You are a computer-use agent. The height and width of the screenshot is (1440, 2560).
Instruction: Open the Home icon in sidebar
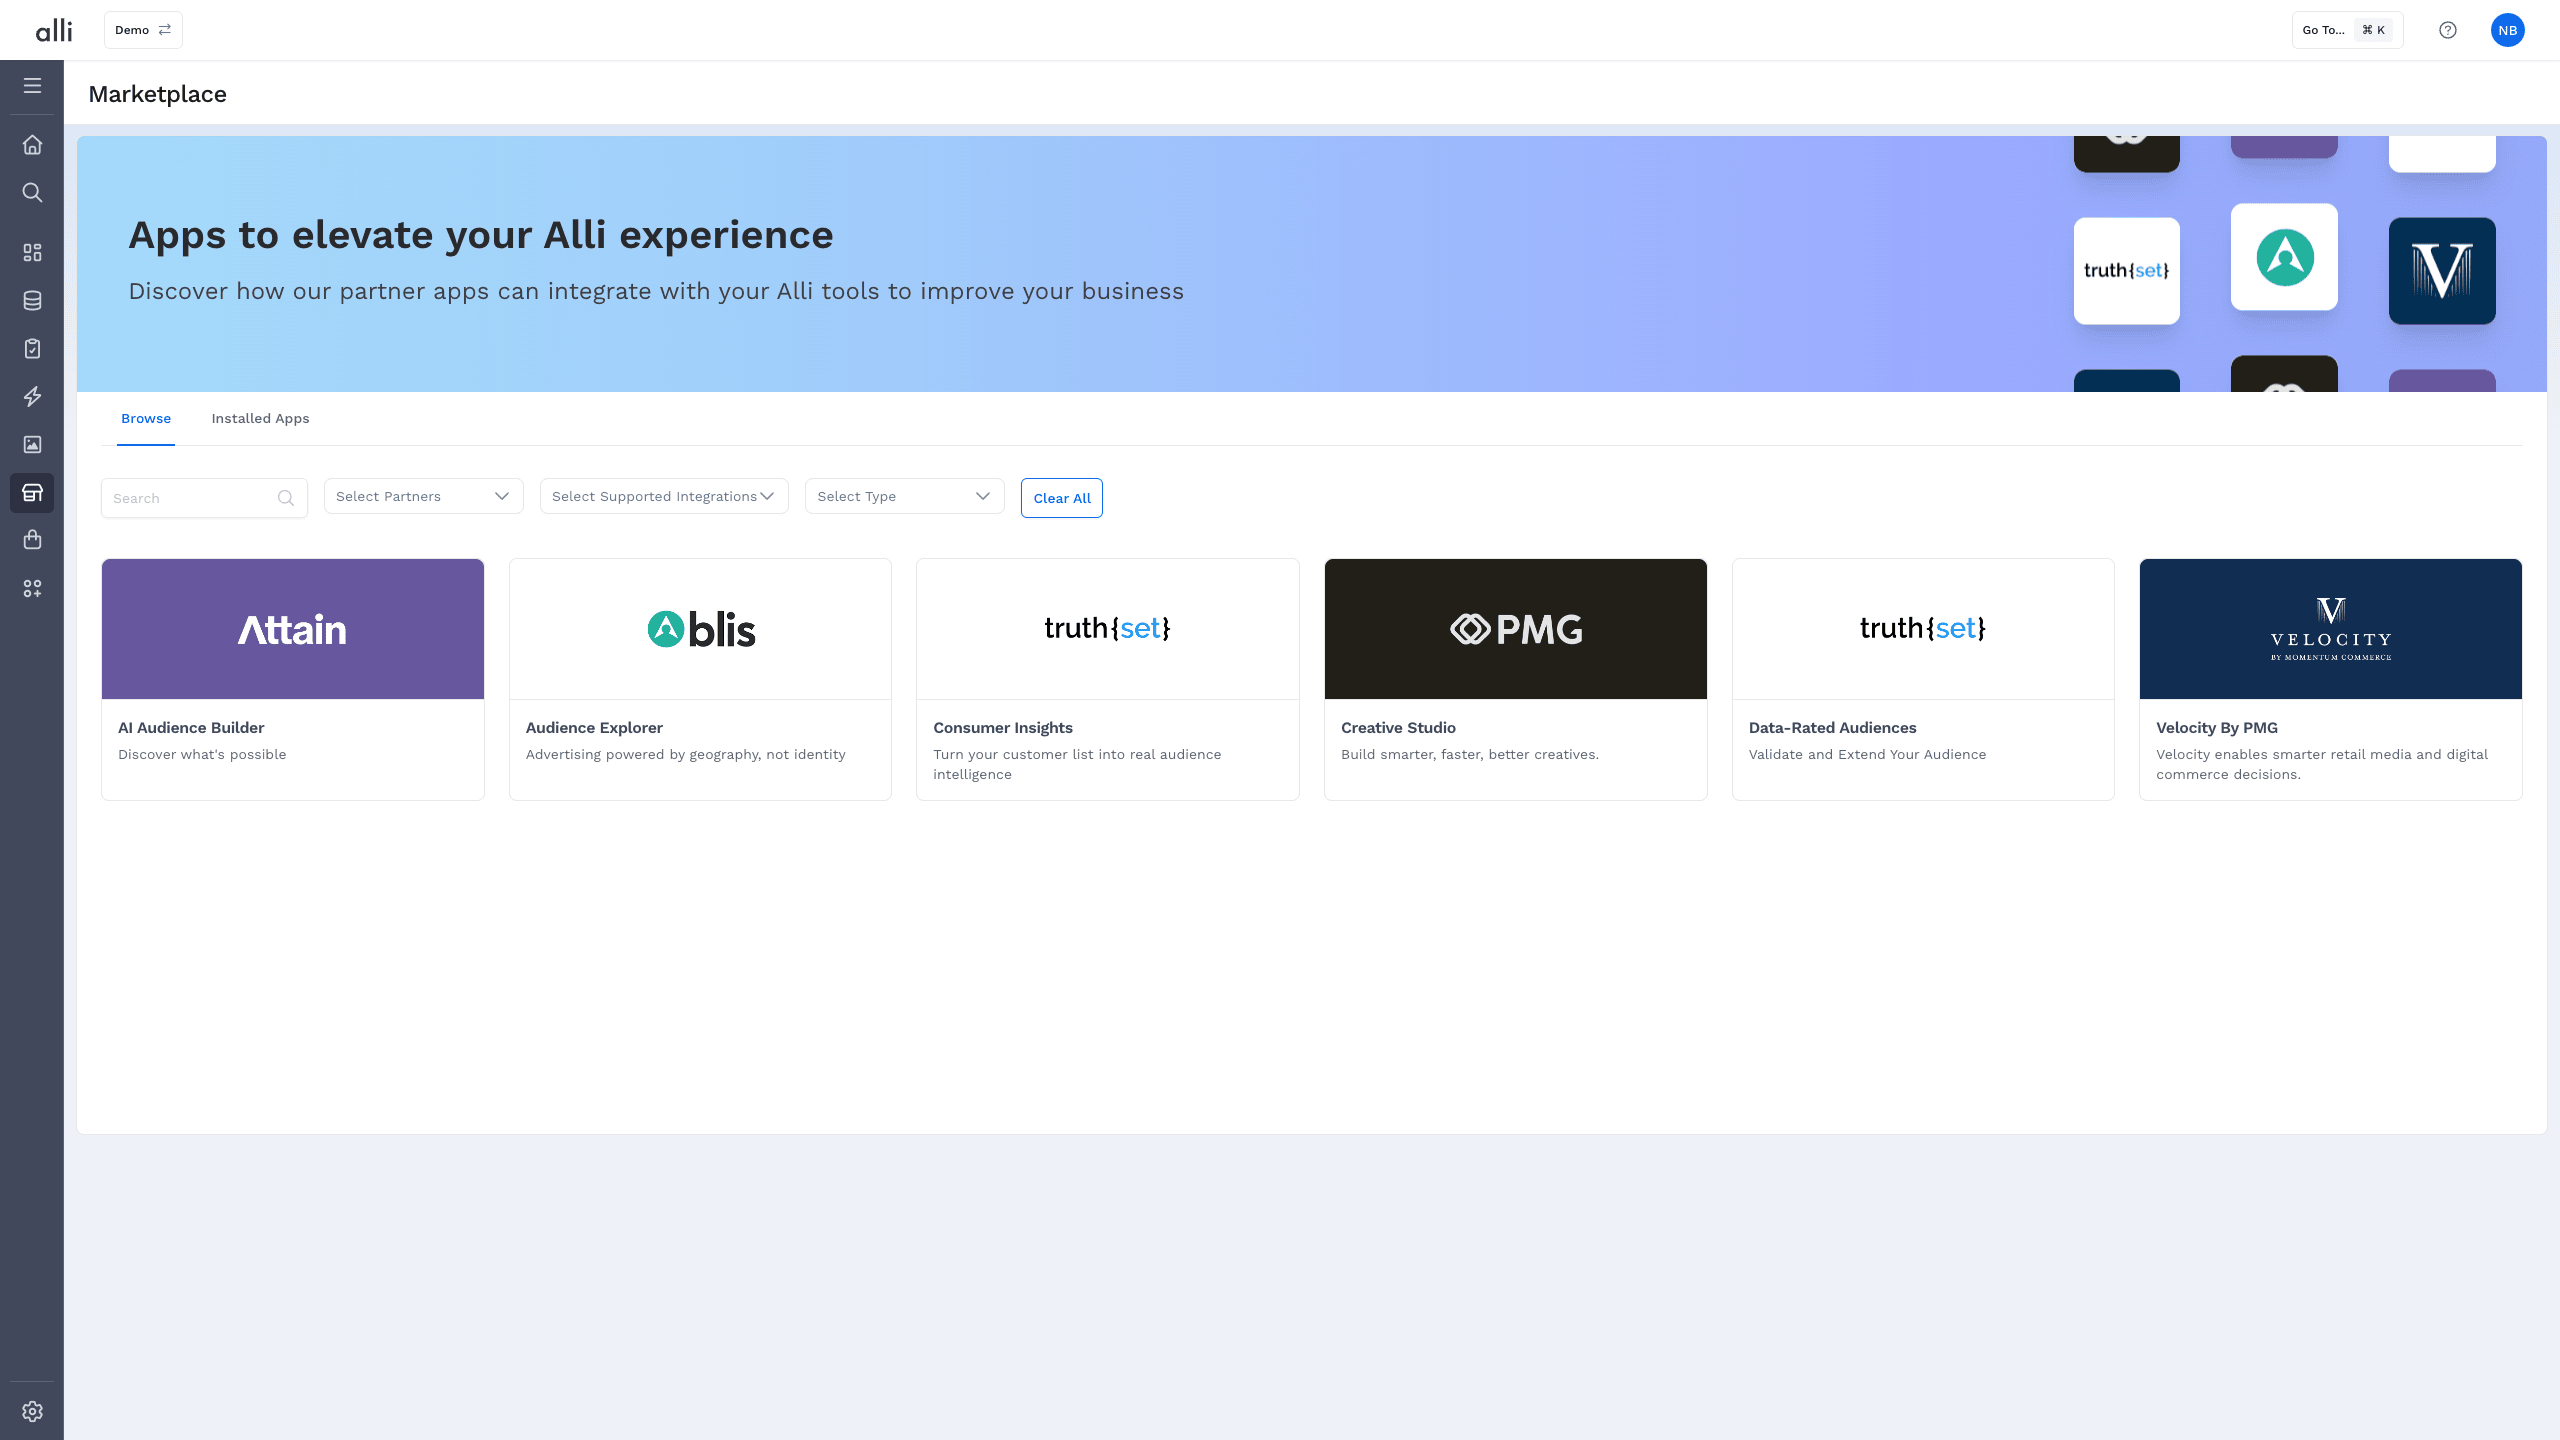point(32,145)
